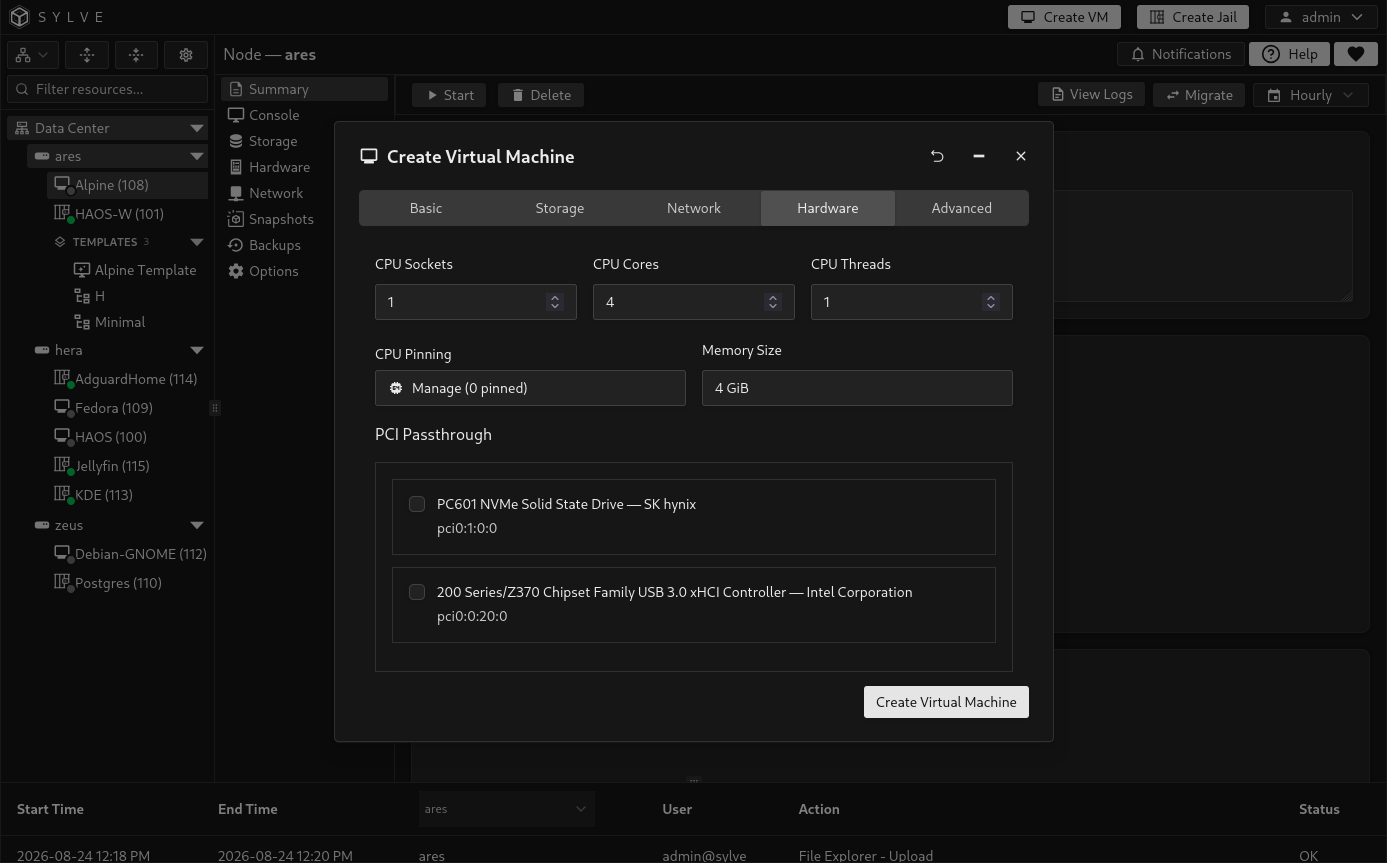1387x863 pixels.
Task: Collapse the hera node arrow
Action: [x=197, y=350]
